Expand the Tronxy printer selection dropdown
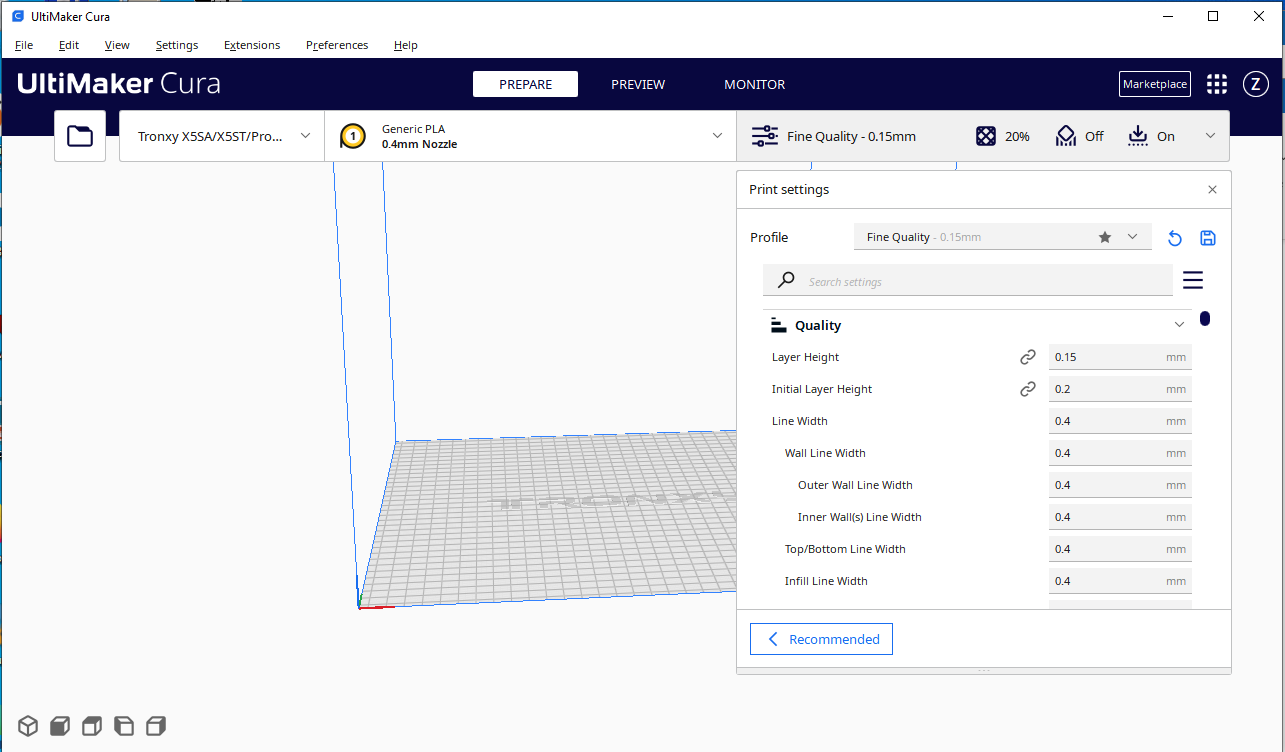1285x752 pixels. (222, 136)
